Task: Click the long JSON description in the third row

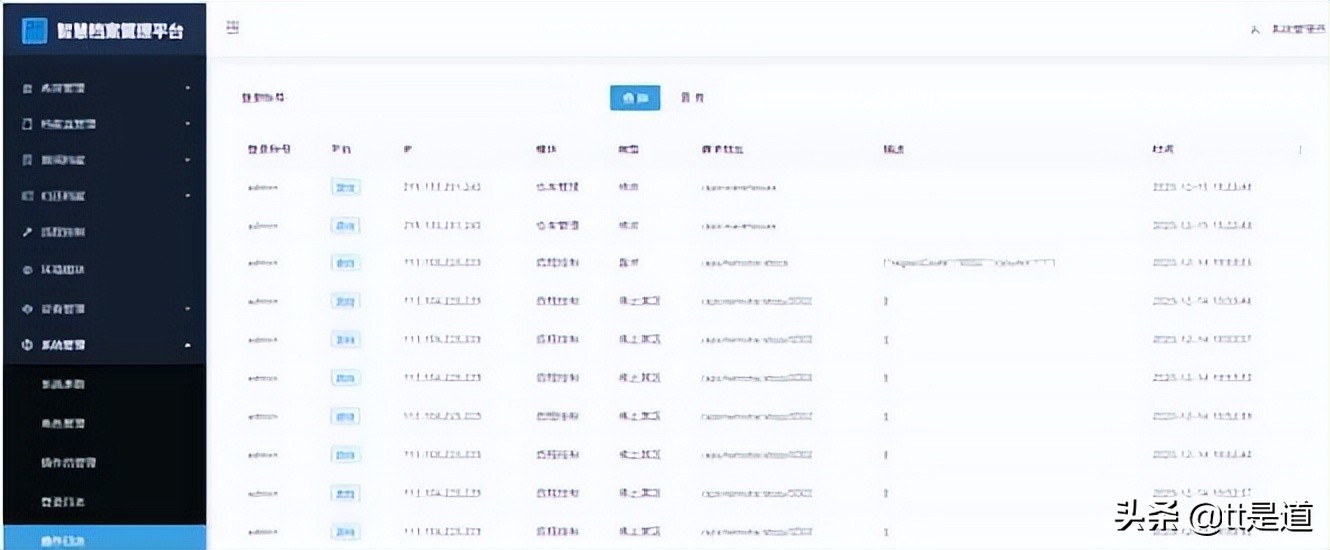Action: (969, 263)
